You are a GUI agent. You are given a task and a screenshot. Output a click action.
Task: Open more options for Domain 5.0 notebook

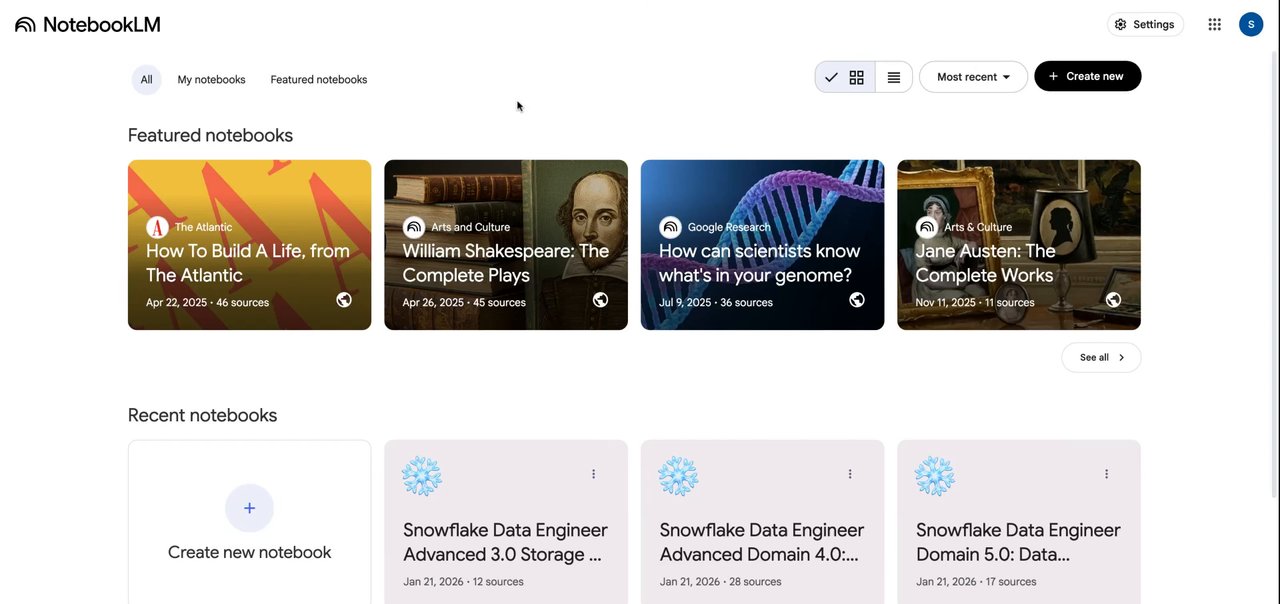[1106, 474]
